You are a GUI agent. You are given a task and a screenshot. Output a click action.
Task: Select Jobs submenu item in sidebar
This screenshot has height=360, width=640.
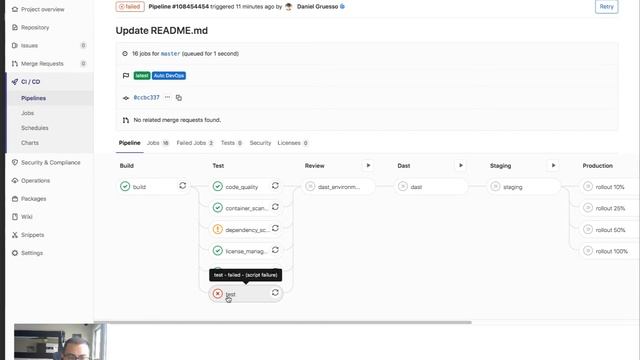(x=27, y=113)
